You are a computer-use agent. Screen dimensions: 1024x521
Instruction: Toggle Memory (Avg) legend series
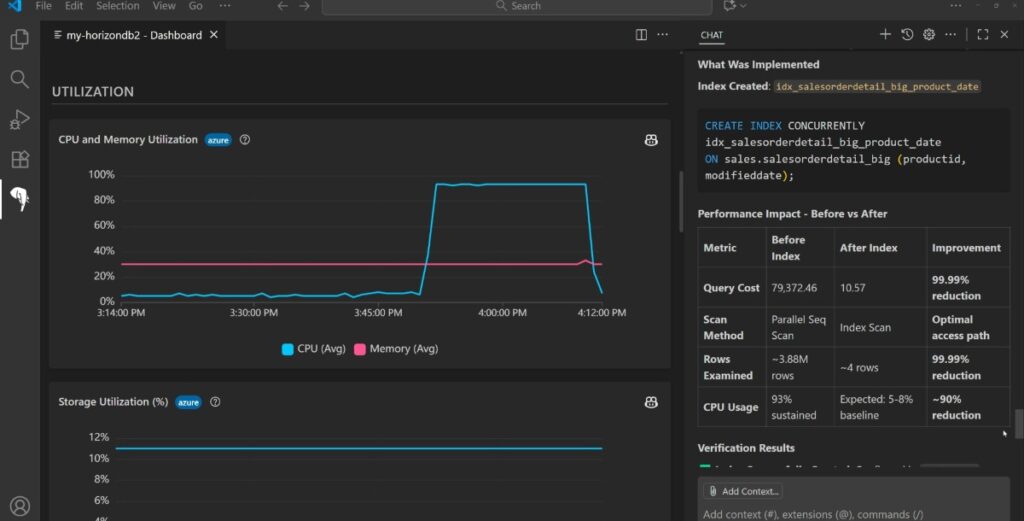396,349
